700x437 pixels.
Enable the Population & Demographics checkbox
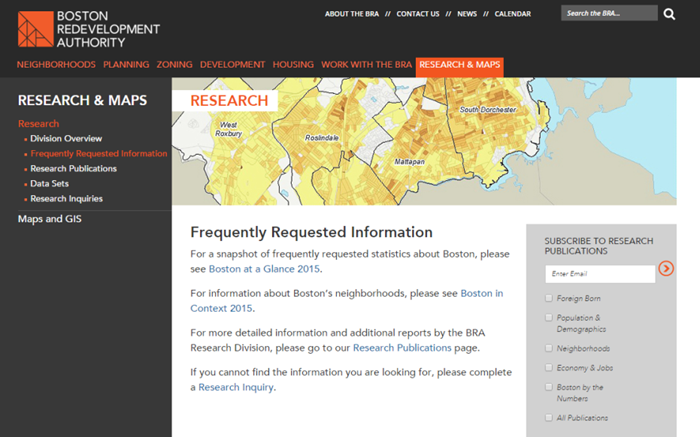pyautogui.click(x=549, y=318)
